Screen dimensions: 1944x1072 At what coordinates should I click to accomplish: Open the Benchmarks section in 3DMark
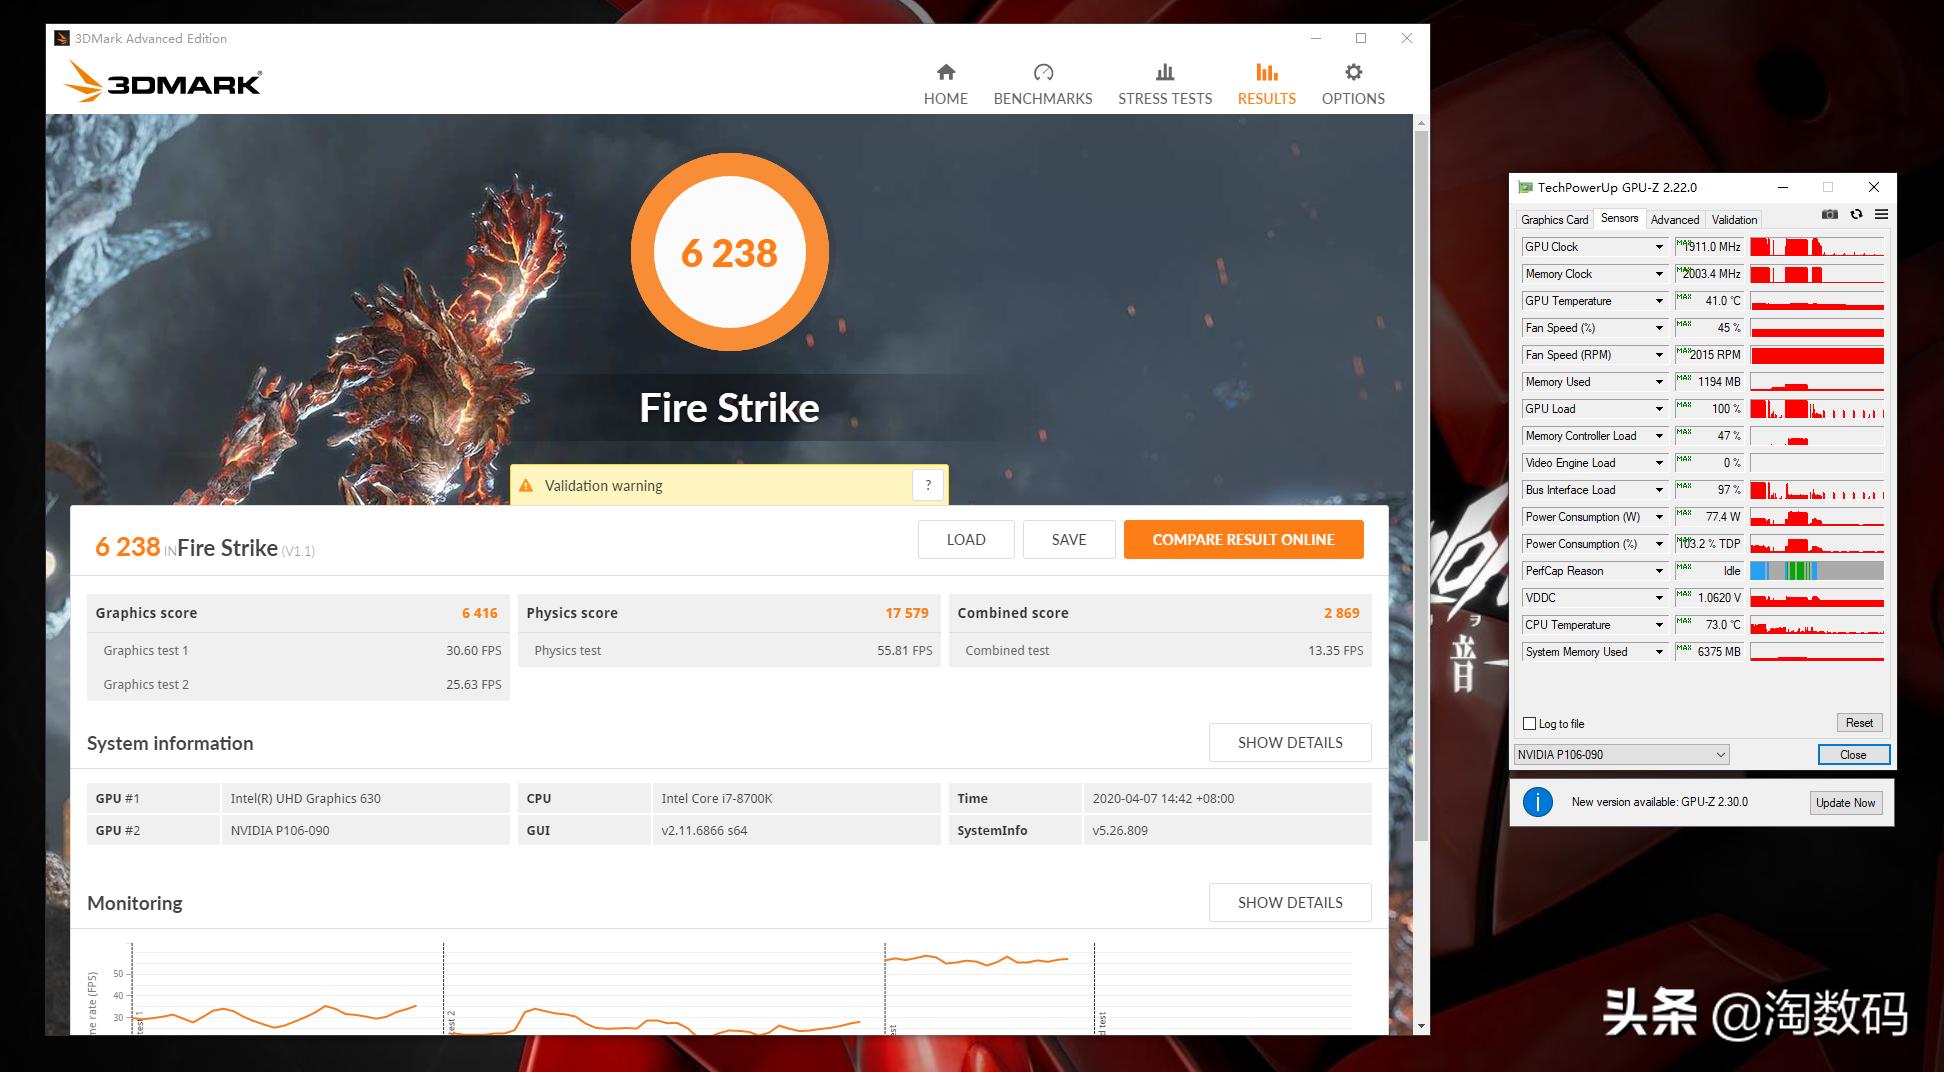pos(1043,84)
